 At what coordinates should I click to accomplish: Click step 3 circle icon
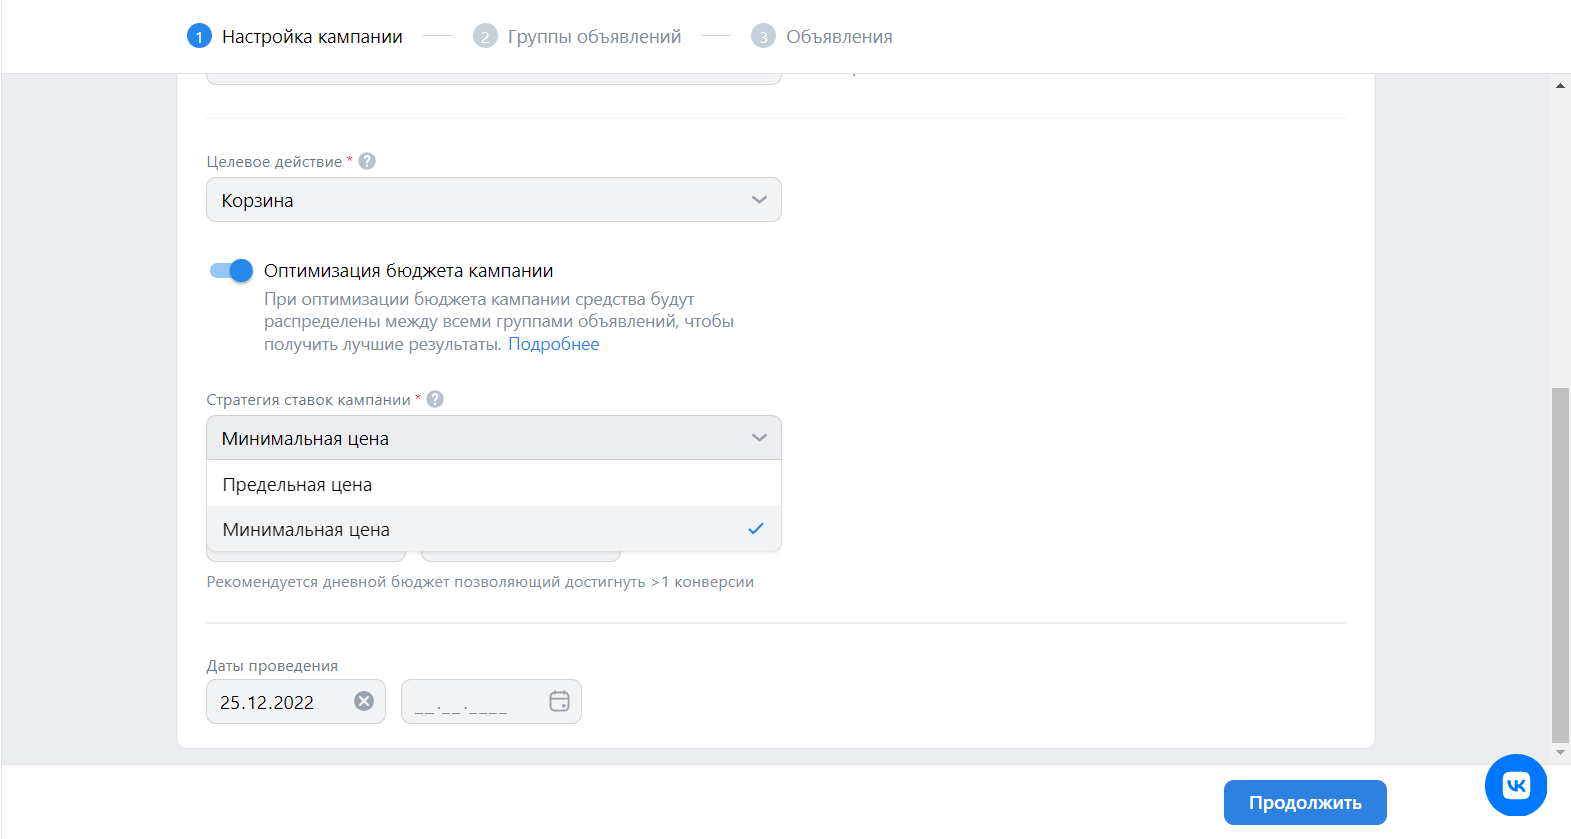point(763,37)
